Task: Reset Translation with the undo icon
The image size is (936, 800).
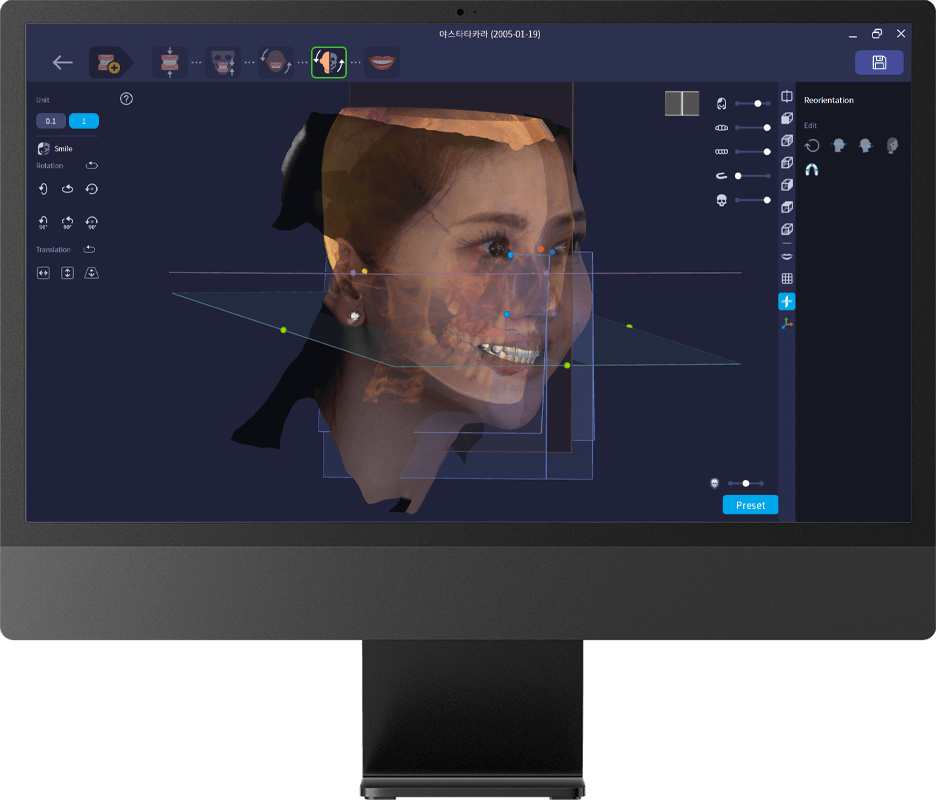Action: tap(89, 250)
